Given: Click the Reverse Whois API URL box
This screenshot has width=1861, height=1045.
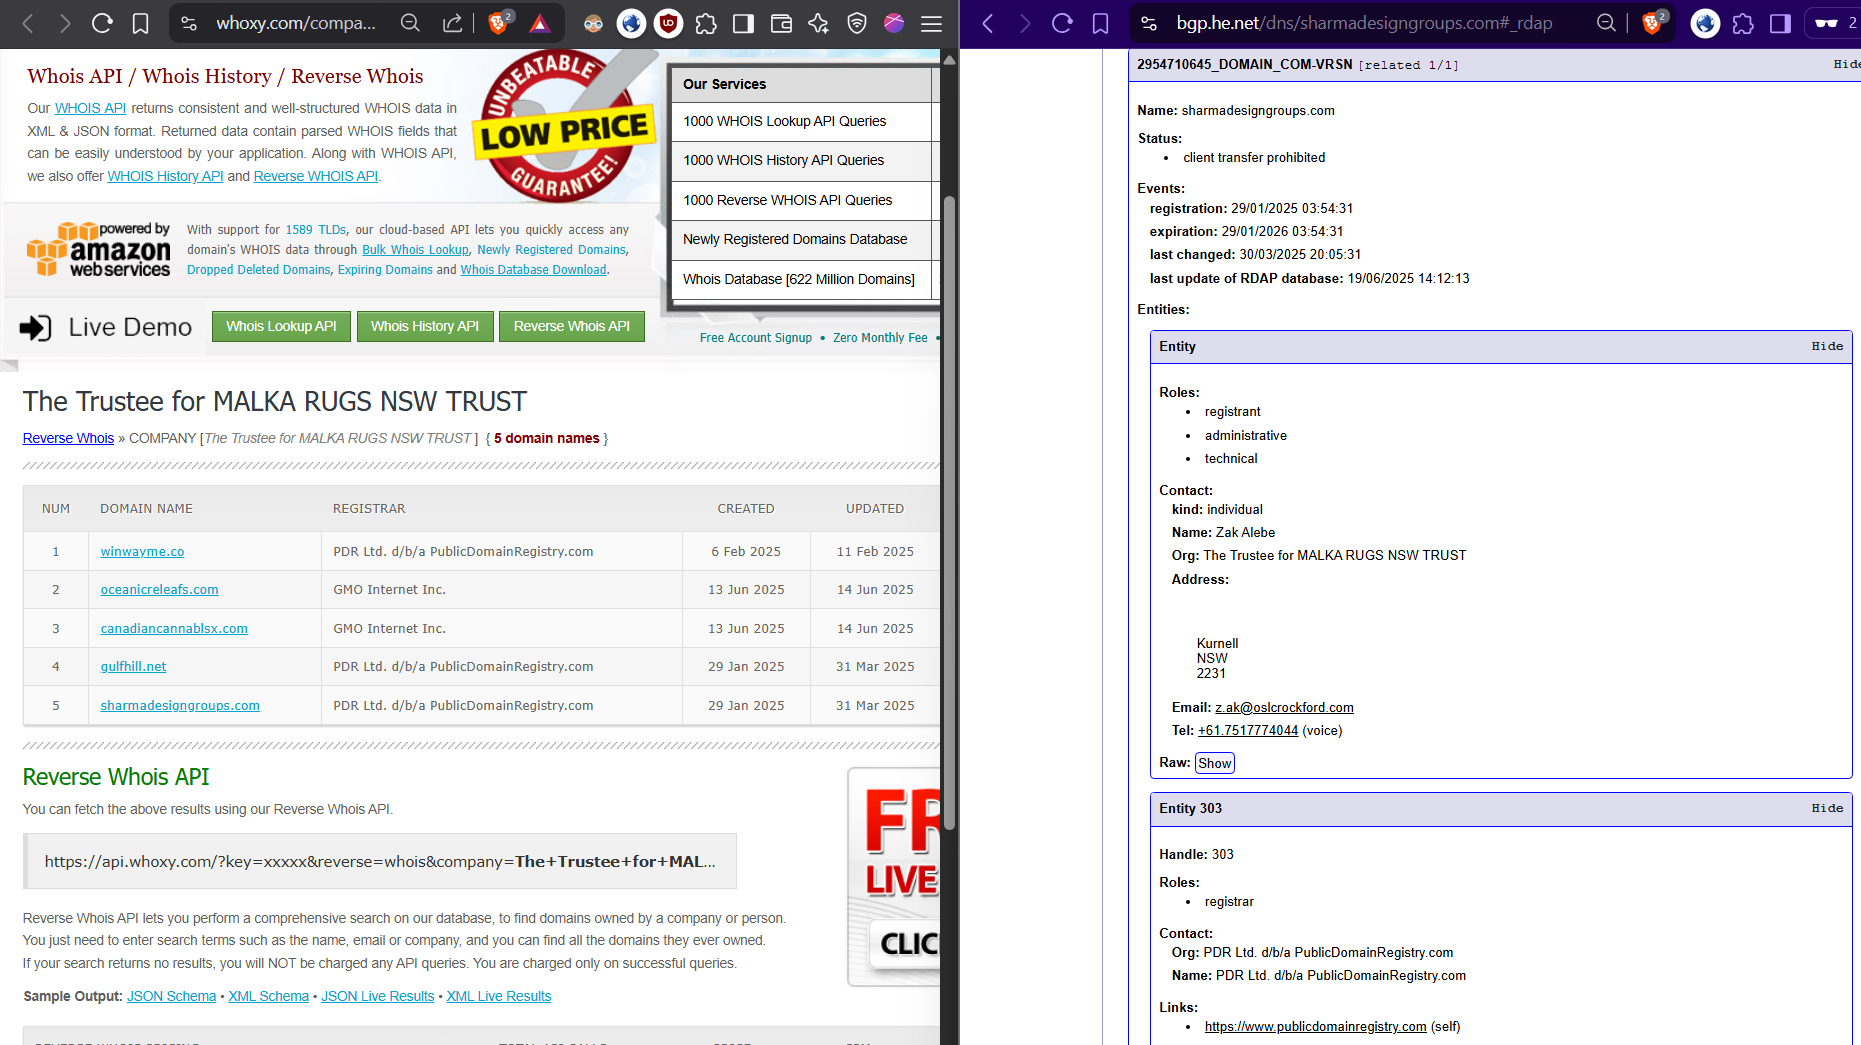Looking at the screenshot, I should 380,861.
